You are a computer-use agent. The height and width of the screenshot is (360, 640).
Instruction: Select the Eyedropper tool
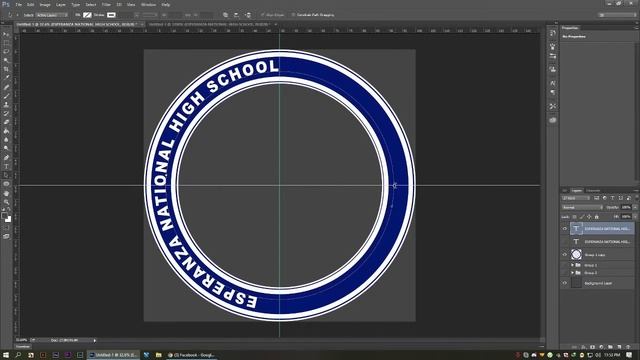tap(6, 78)
